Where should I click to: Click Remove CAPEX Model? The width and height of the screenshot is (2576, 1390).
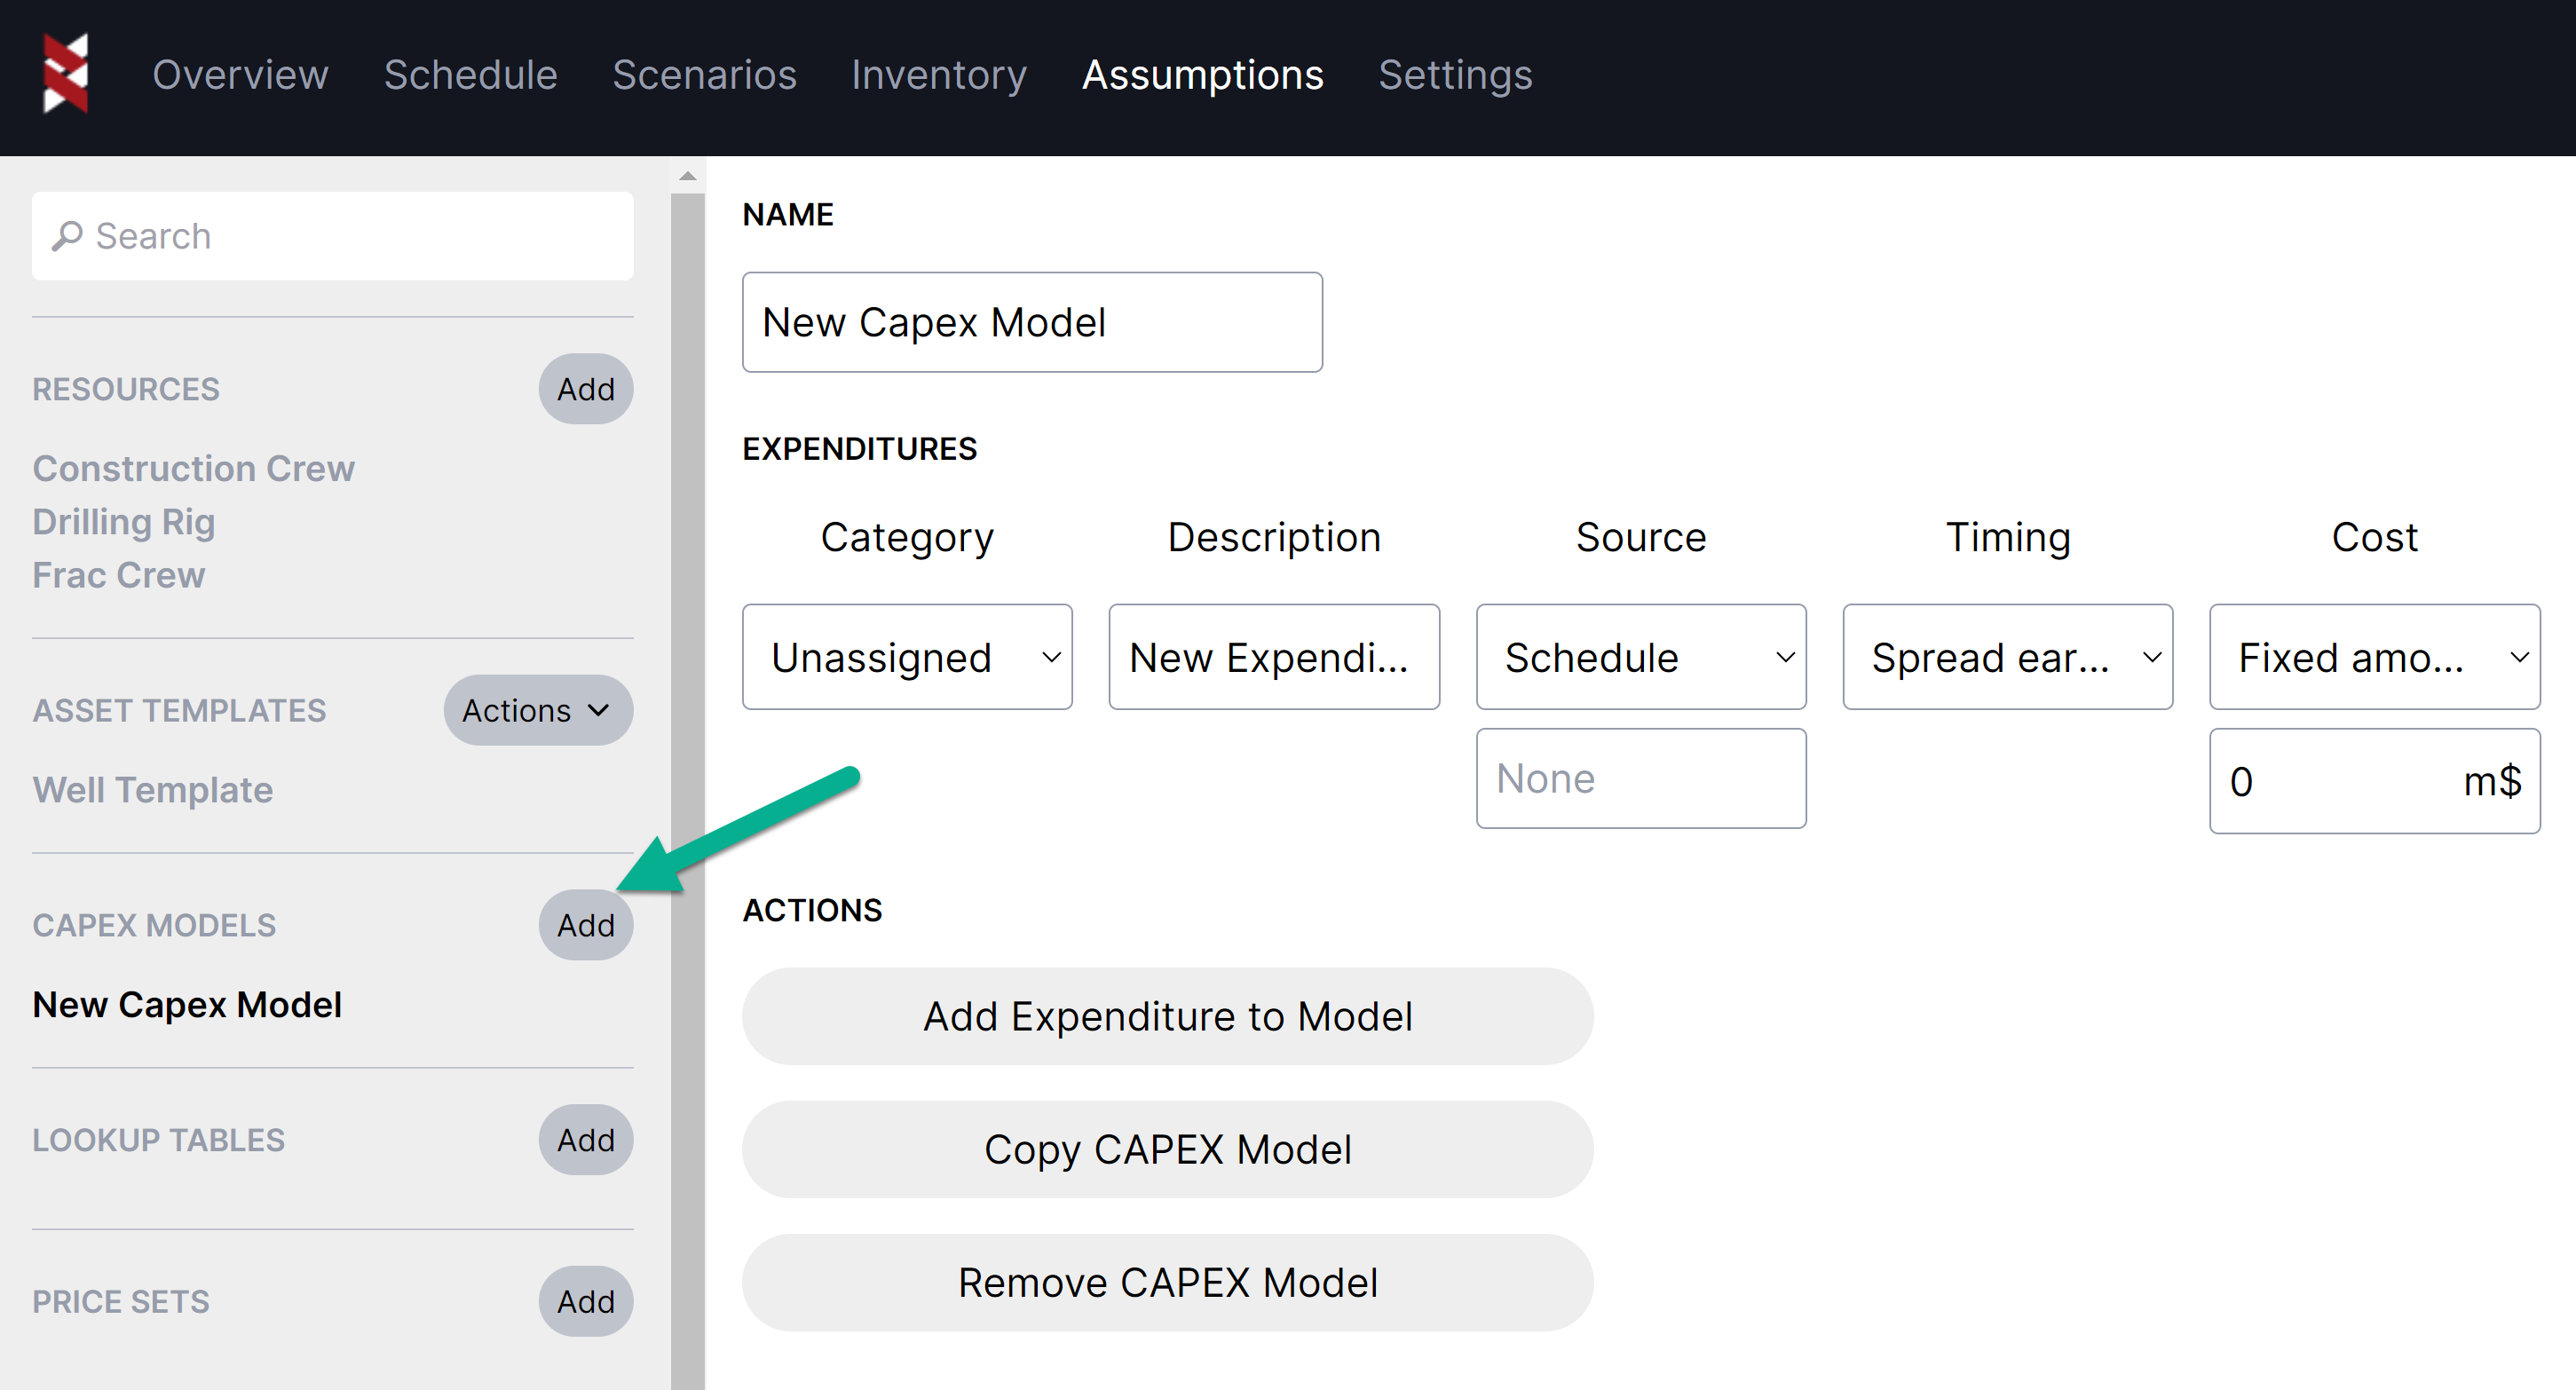pos(1167,1282)
